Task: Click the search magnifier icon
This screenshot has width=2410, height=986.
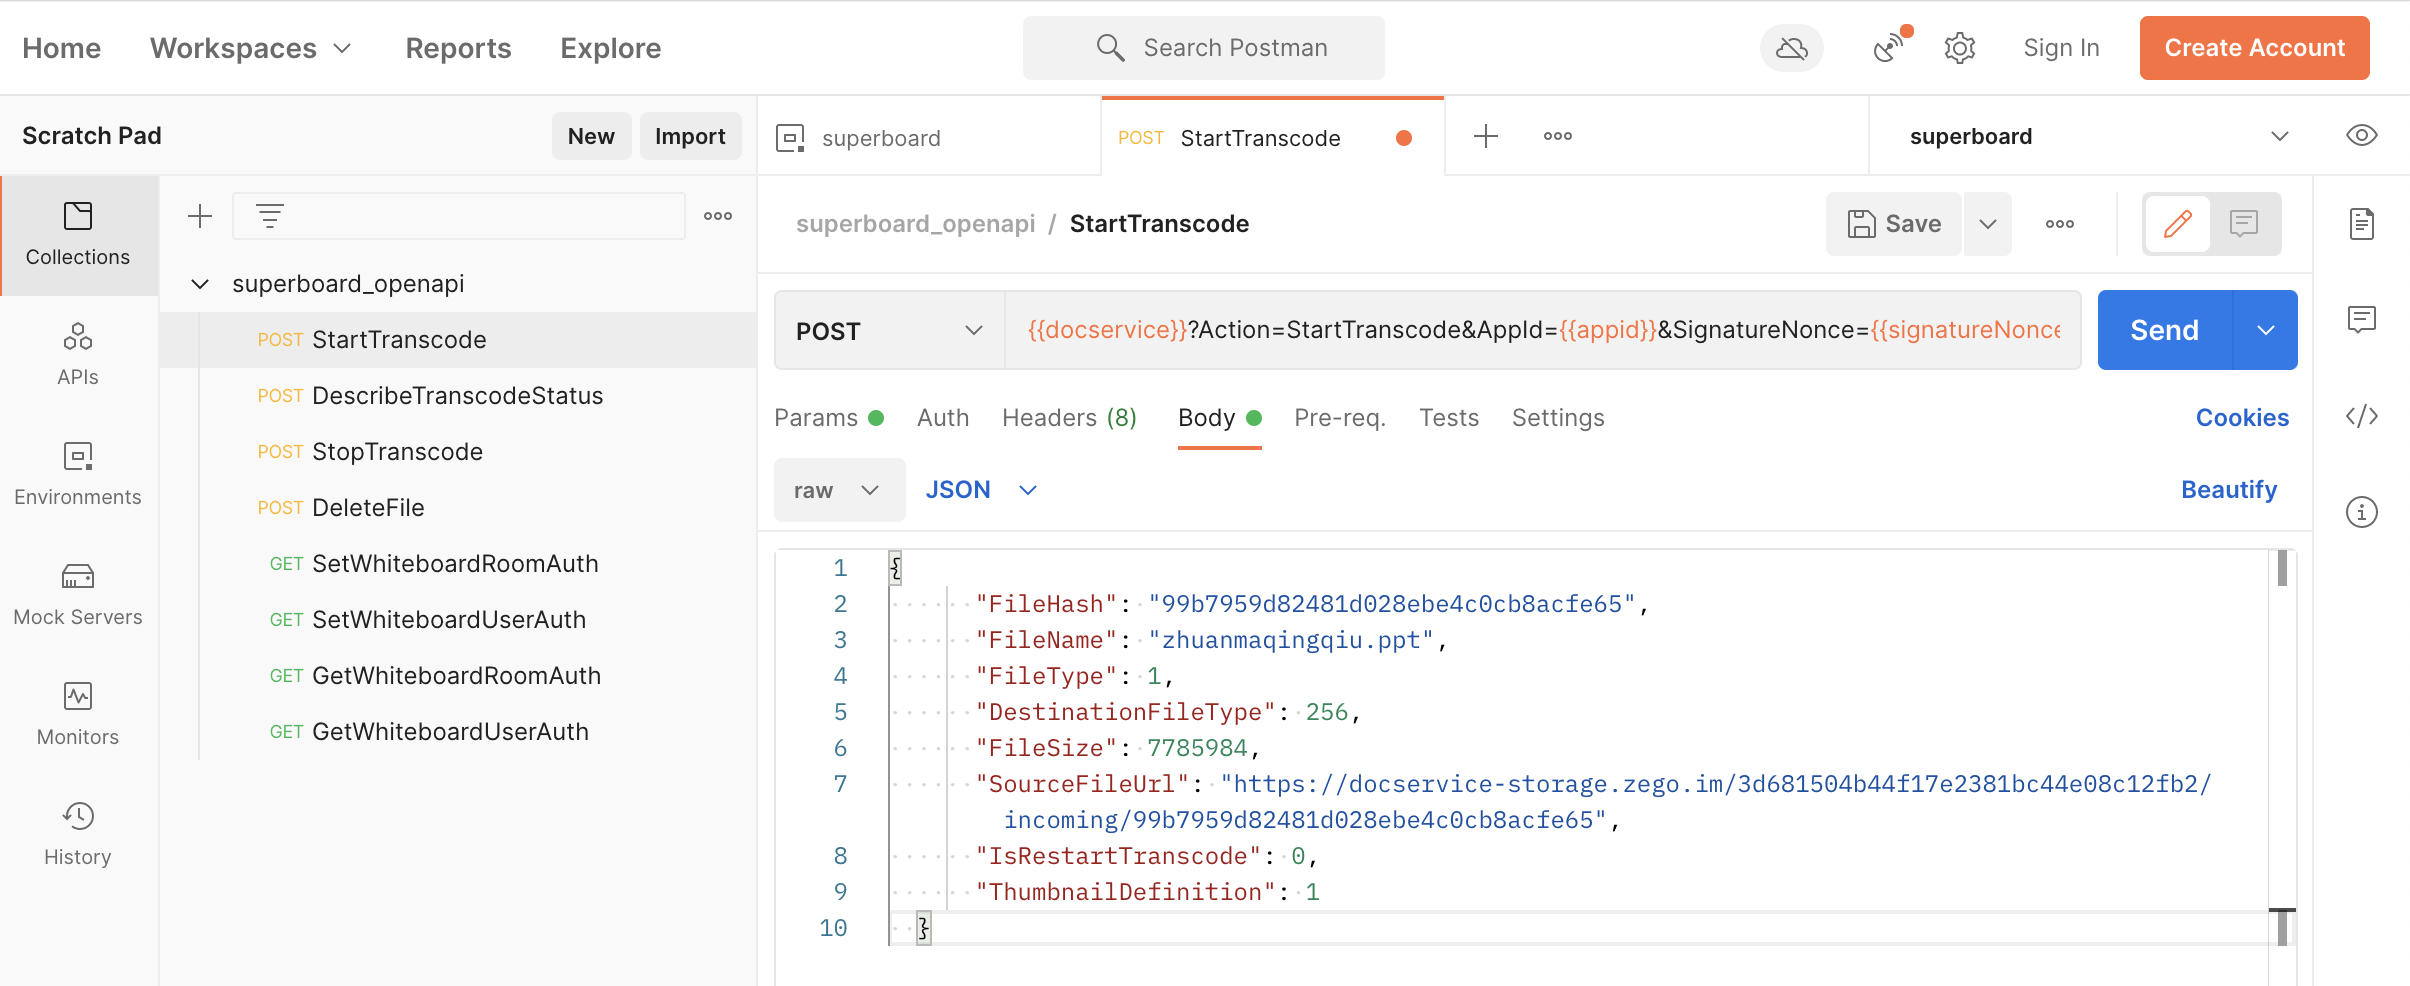Action: [1110, 47]
